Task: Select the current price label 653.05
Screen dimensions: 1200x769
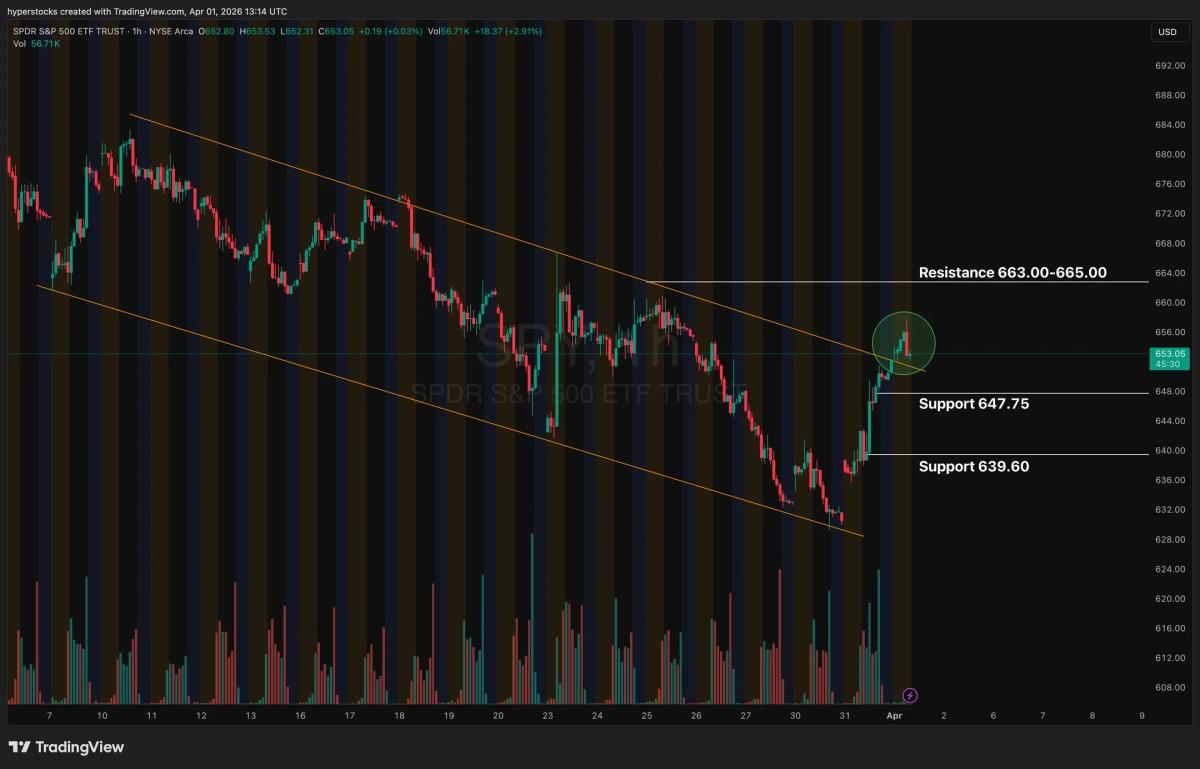Action: 1170,353
